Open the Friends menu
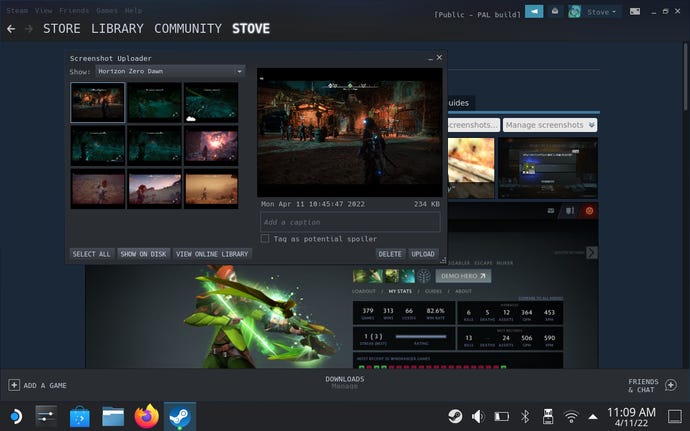 (74, 11)
